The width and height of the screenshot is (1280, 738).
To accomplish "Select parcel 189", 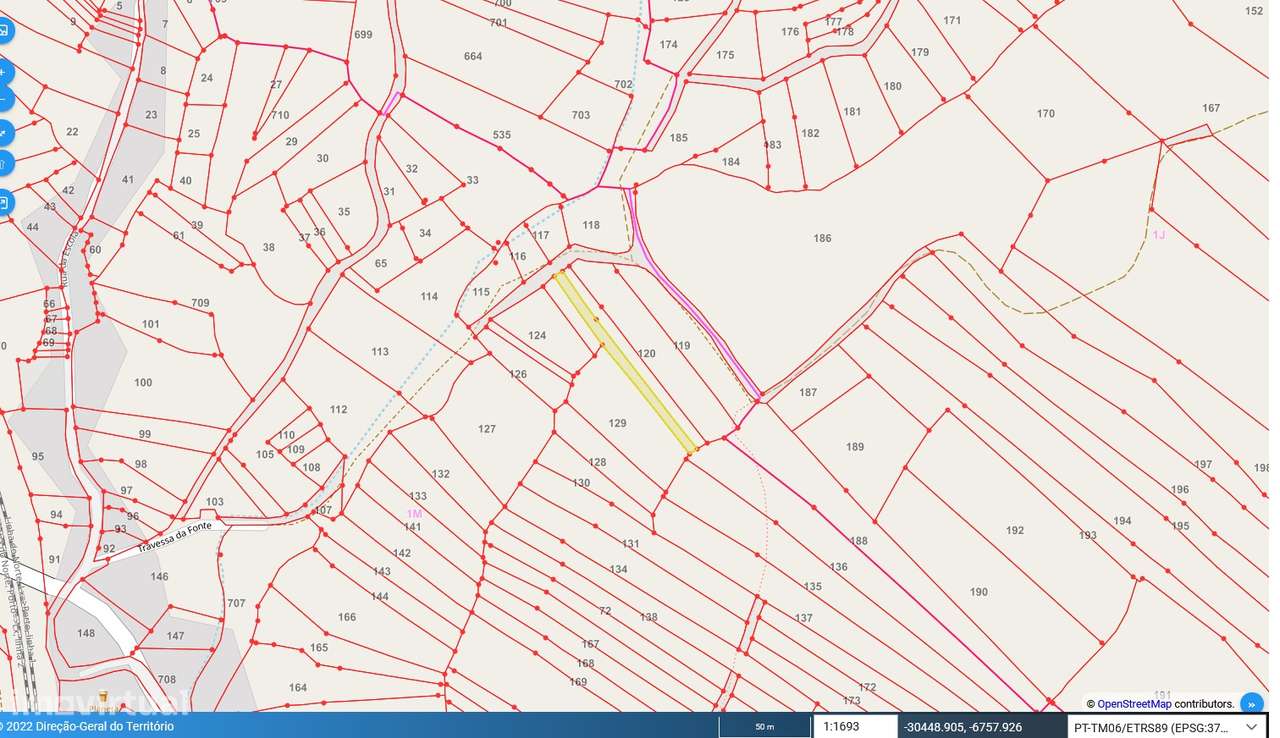I will click(855, 446).
